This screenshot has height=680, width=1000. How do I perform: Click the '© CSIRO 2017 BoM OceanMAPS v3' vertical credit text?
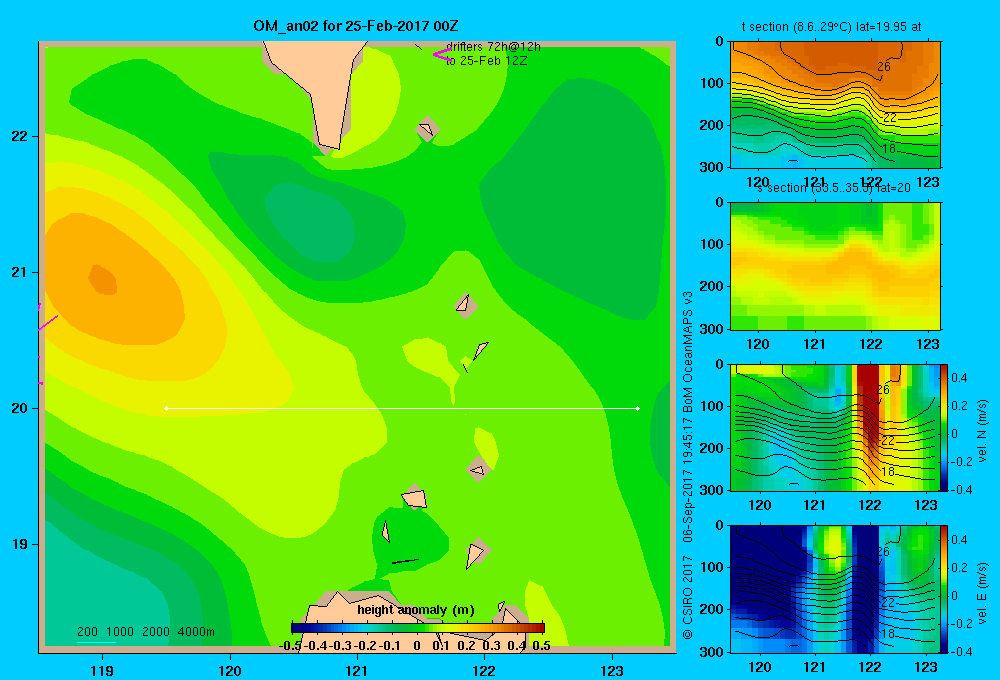(688, 466)
